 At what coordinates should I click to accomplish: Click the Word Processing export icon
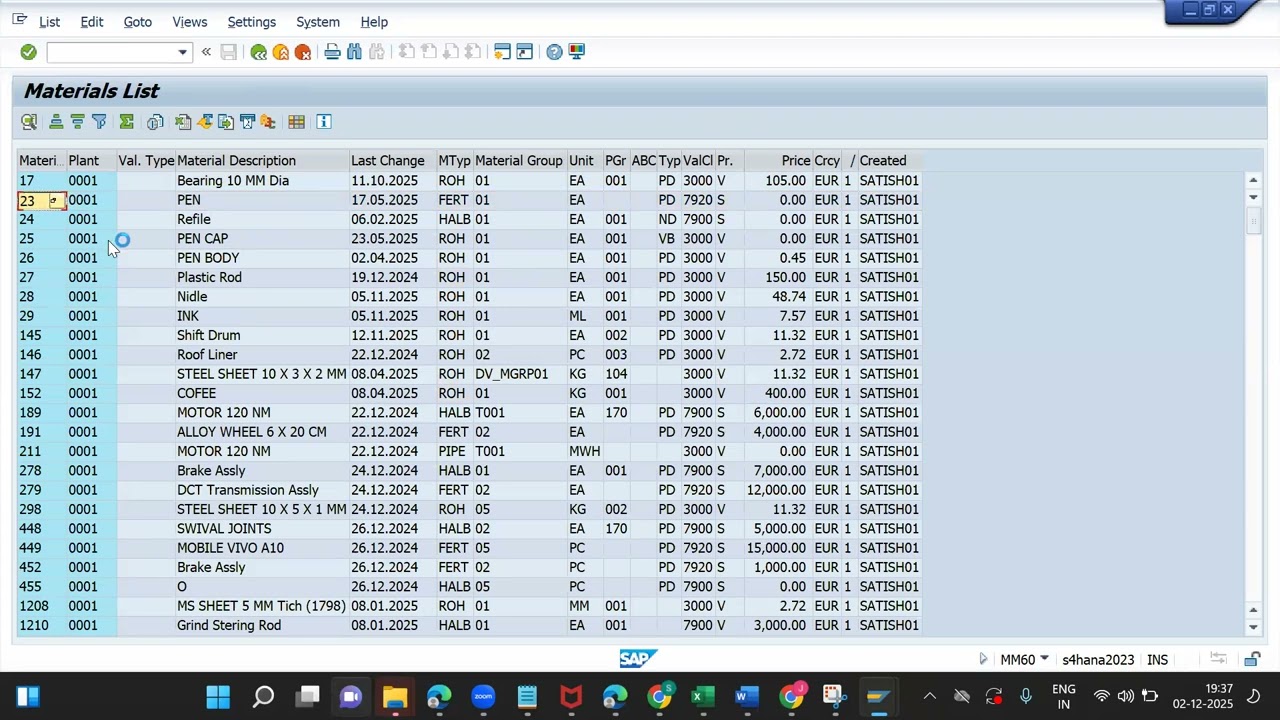205,122
